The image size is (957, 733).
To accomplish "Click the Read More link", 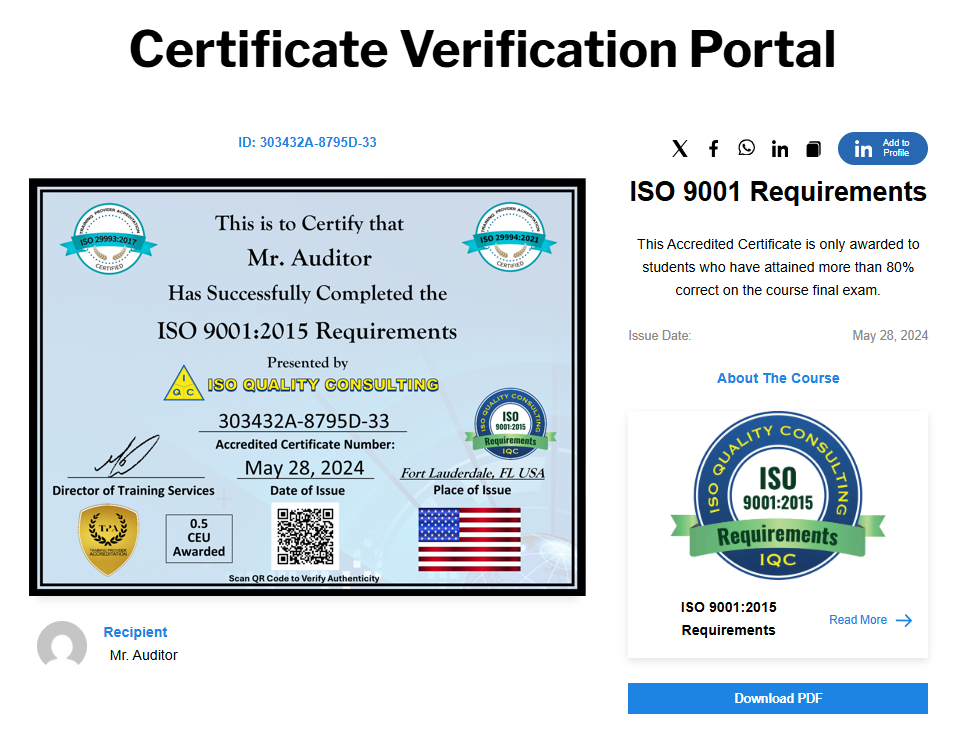I will pyautogui.click(x=857, y=620).
